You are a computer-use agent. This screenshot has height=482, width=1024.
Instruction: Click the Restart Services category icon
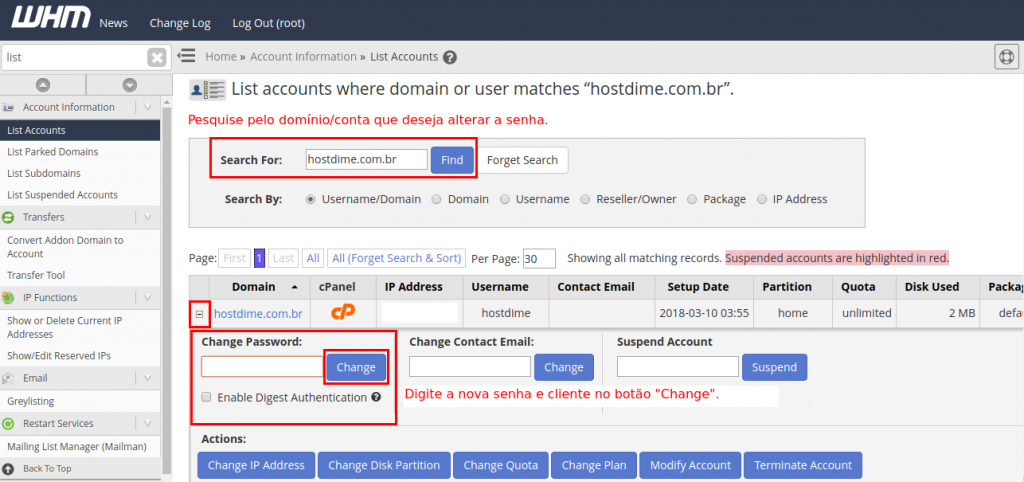[8, 424]
